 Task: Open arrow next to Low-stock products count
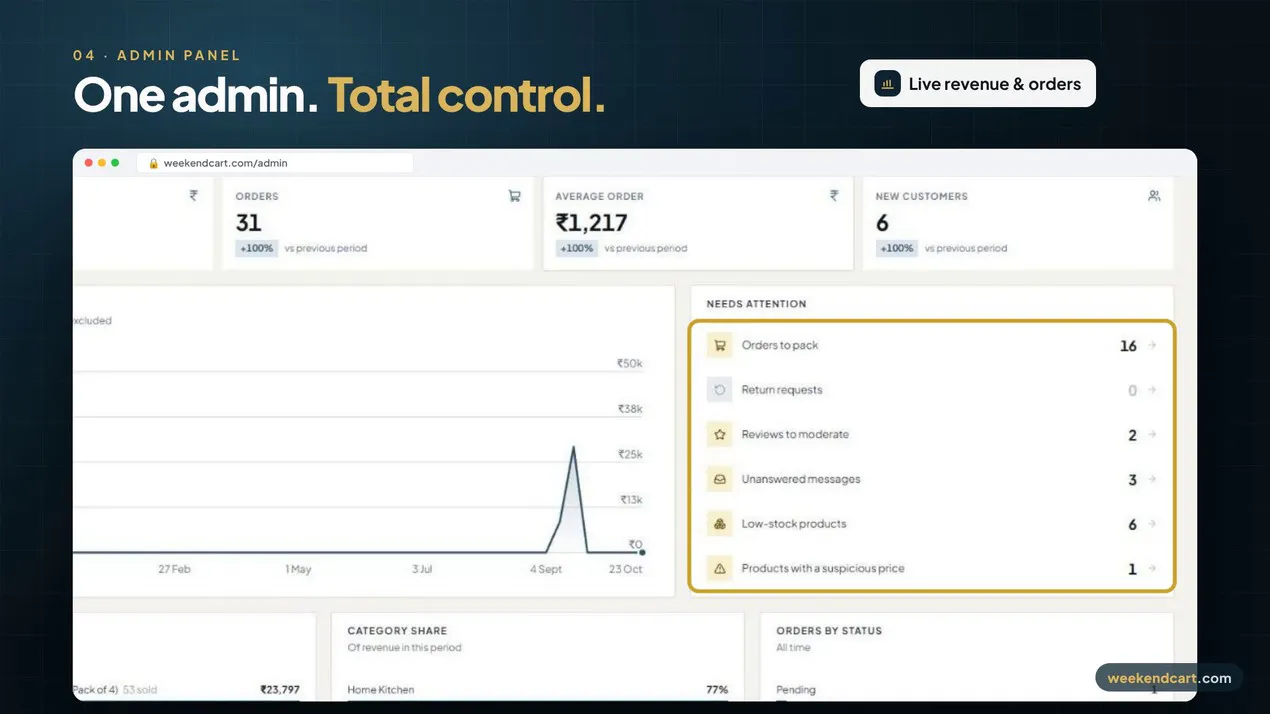pos(1151,524)
